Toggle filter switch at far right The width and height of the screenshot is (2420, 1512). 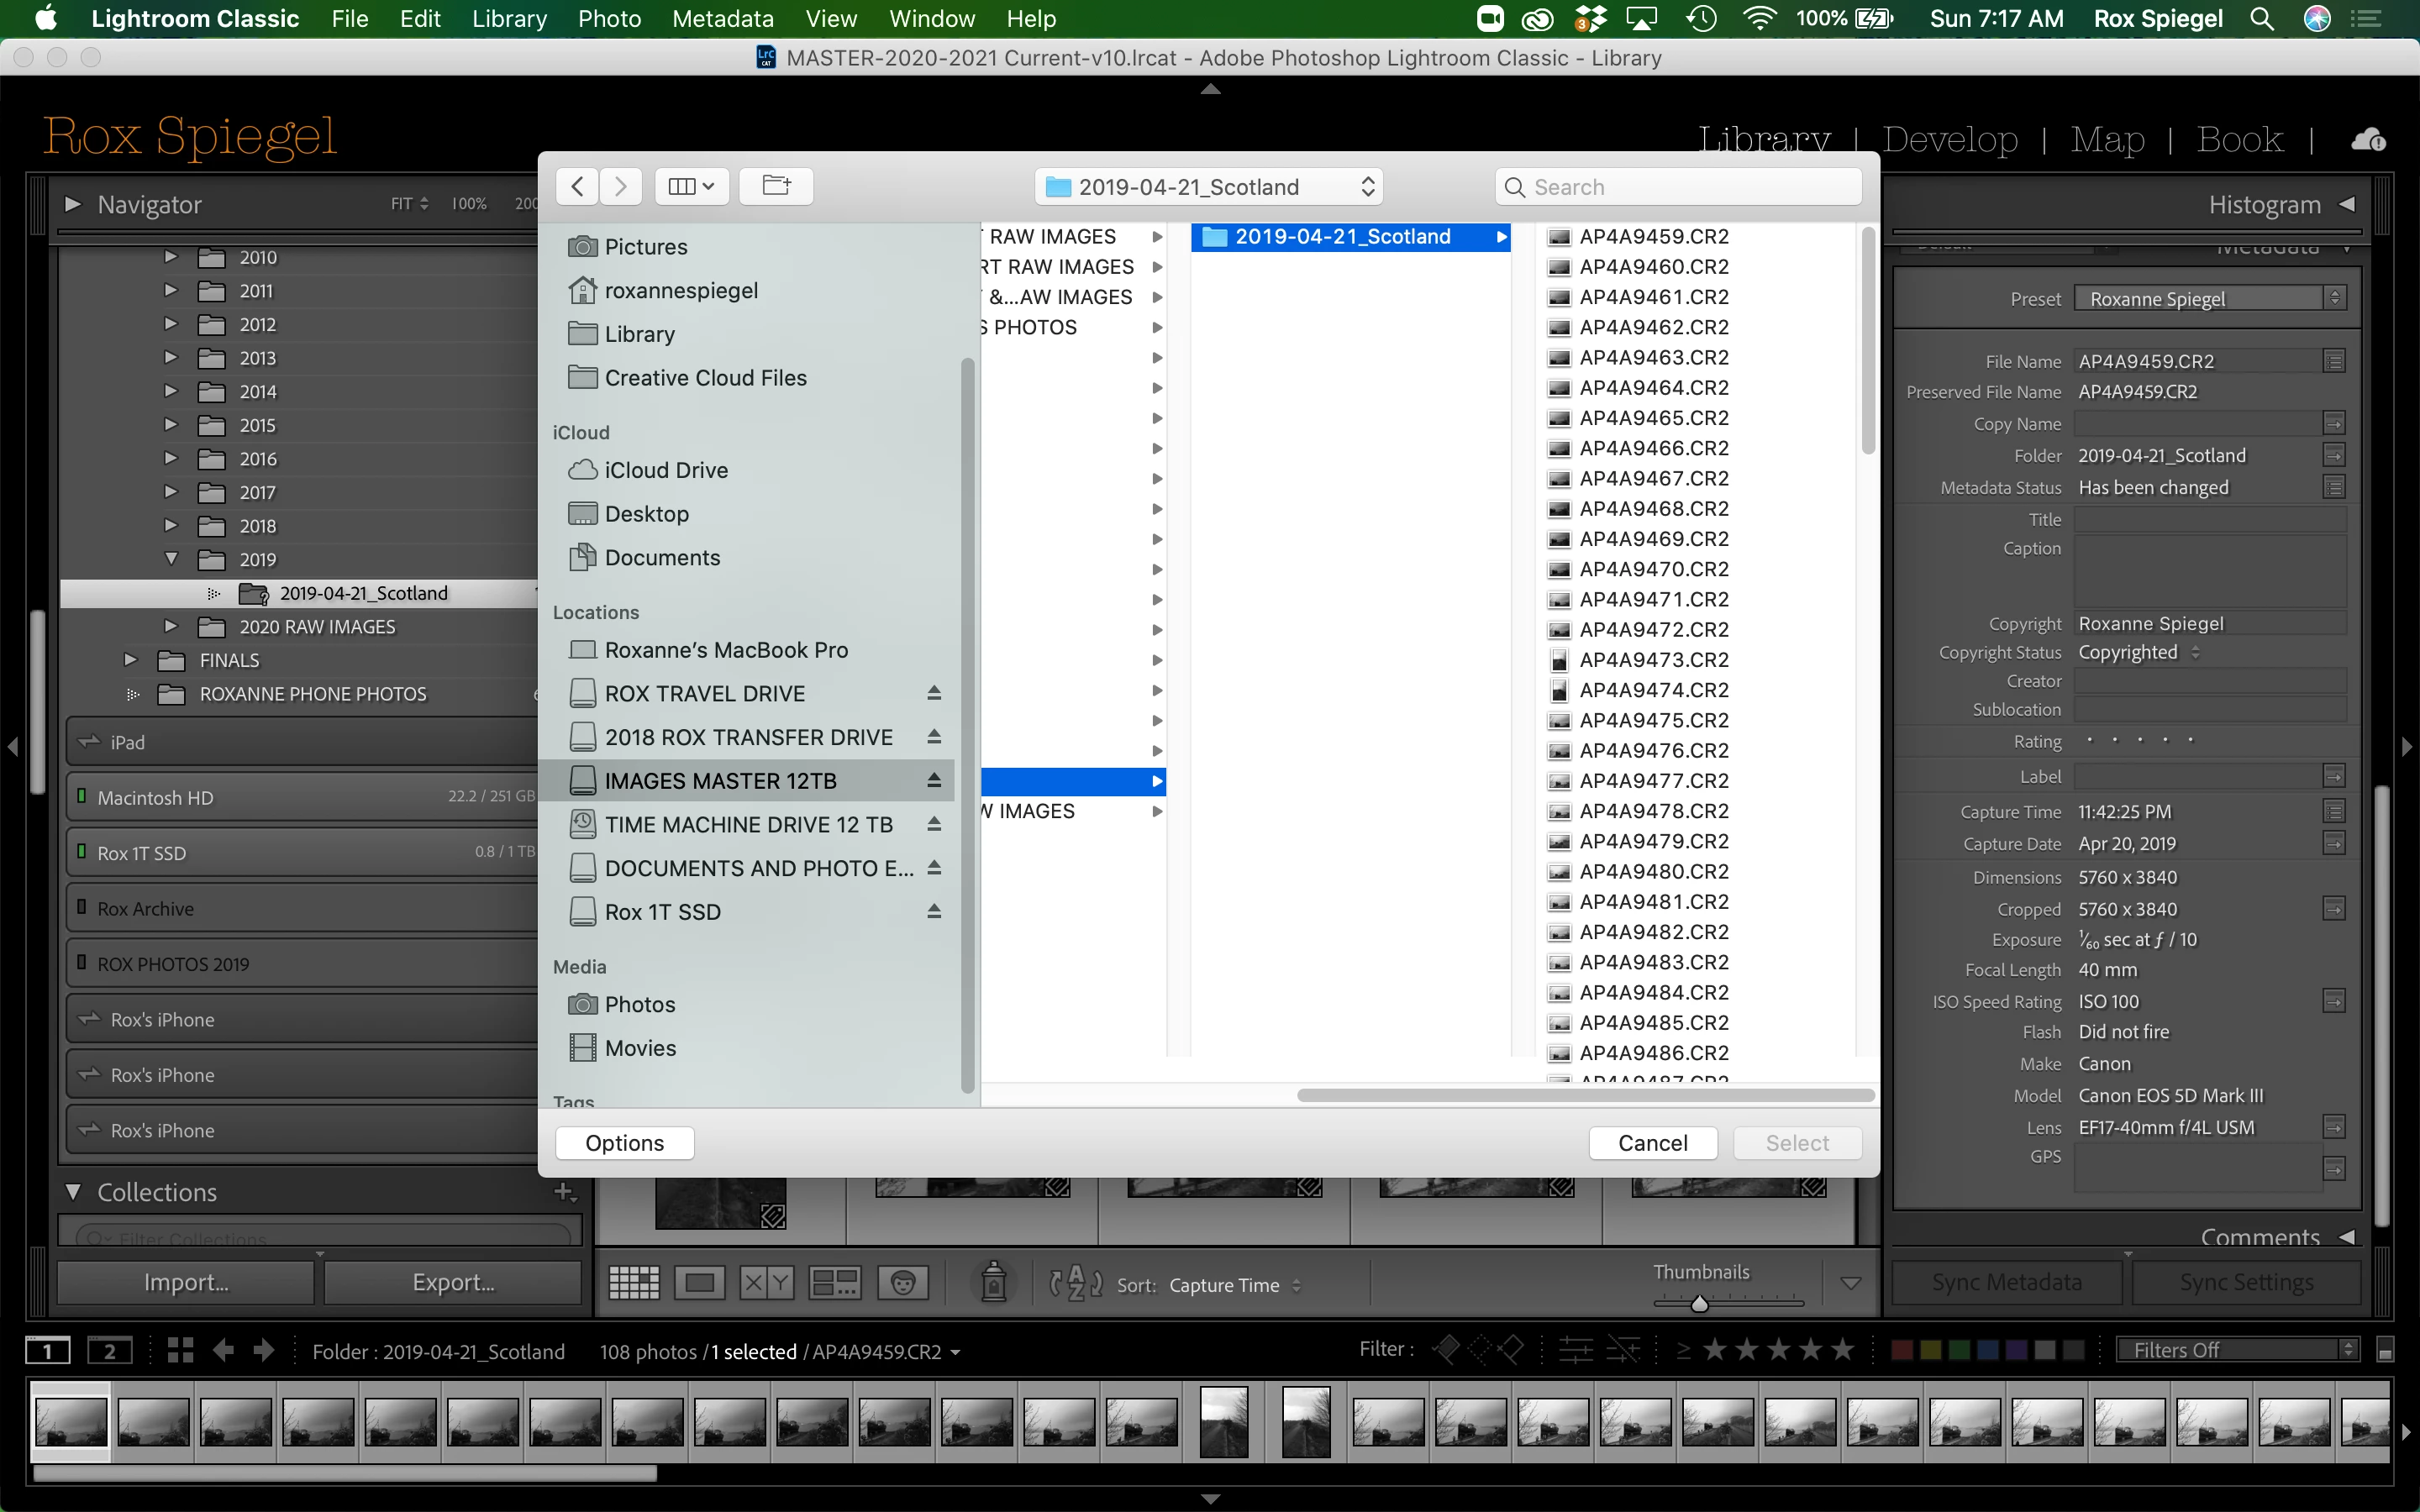pyautogui.click(x=2384, y=1351)
